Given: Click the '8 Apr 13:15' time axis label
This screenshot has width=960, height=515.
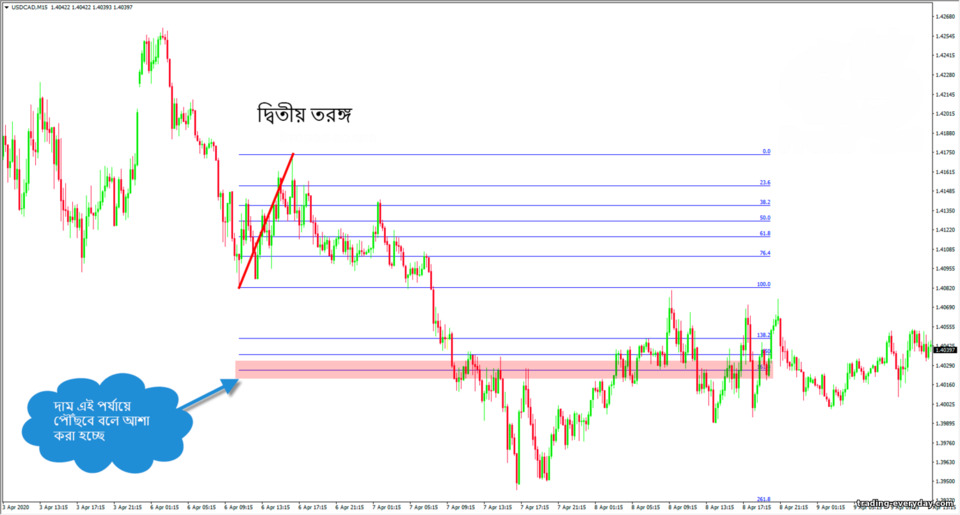Looking at the screenshot, I should 719,507.
